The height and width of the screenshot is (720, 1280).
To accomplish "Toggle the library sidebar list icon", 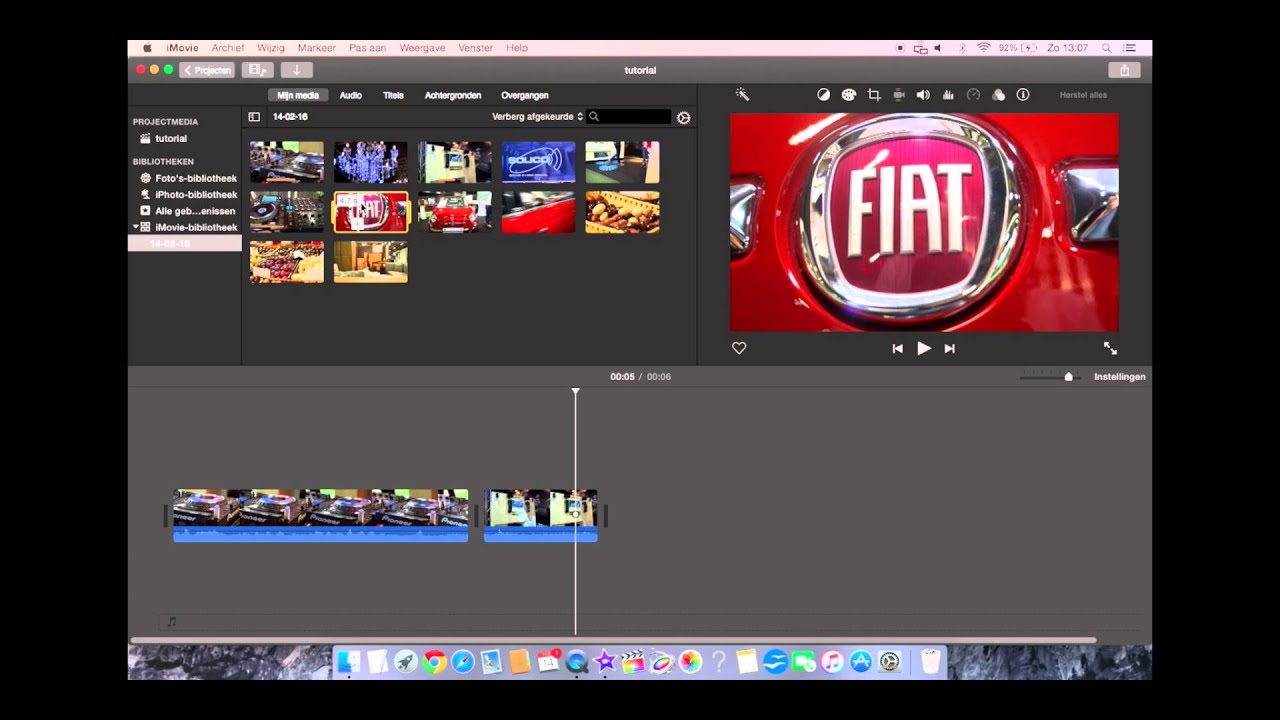I will coord(254,117).
